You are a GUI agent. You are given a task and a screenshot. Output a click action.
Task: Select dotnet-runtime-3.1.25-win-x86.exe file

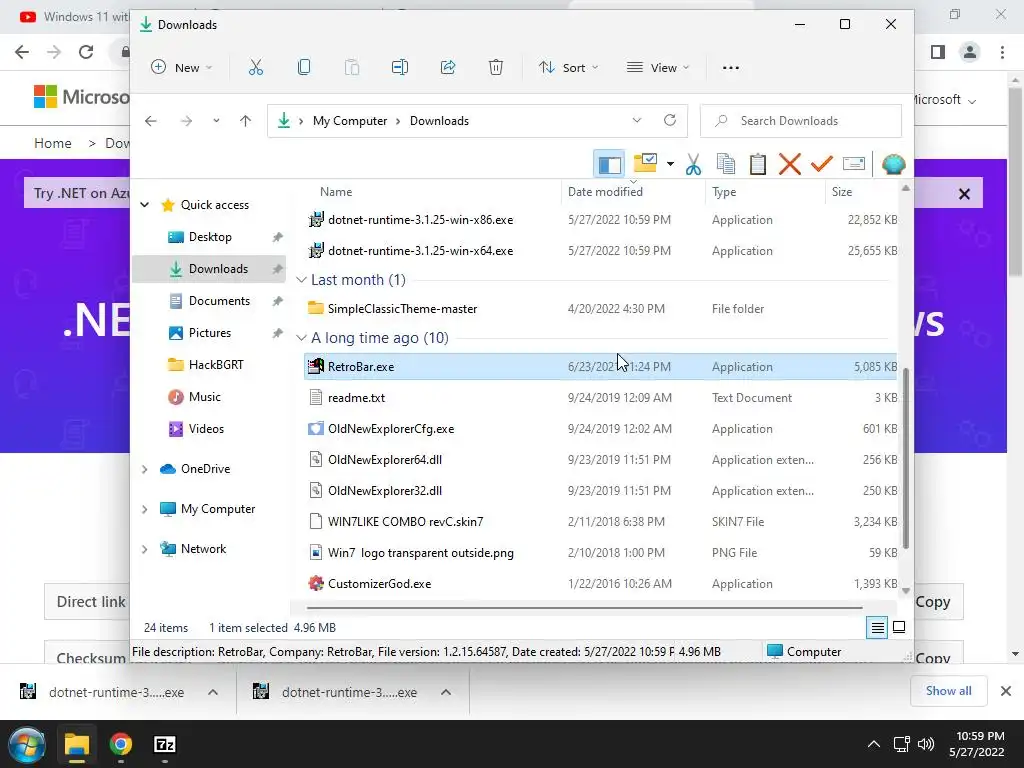600,220
